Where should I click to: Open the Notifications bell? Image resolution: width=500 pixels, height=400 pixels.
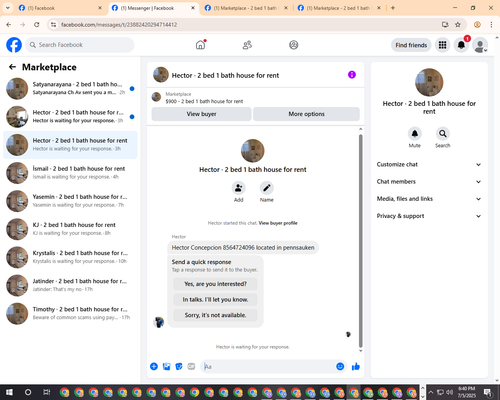[461, 45]
